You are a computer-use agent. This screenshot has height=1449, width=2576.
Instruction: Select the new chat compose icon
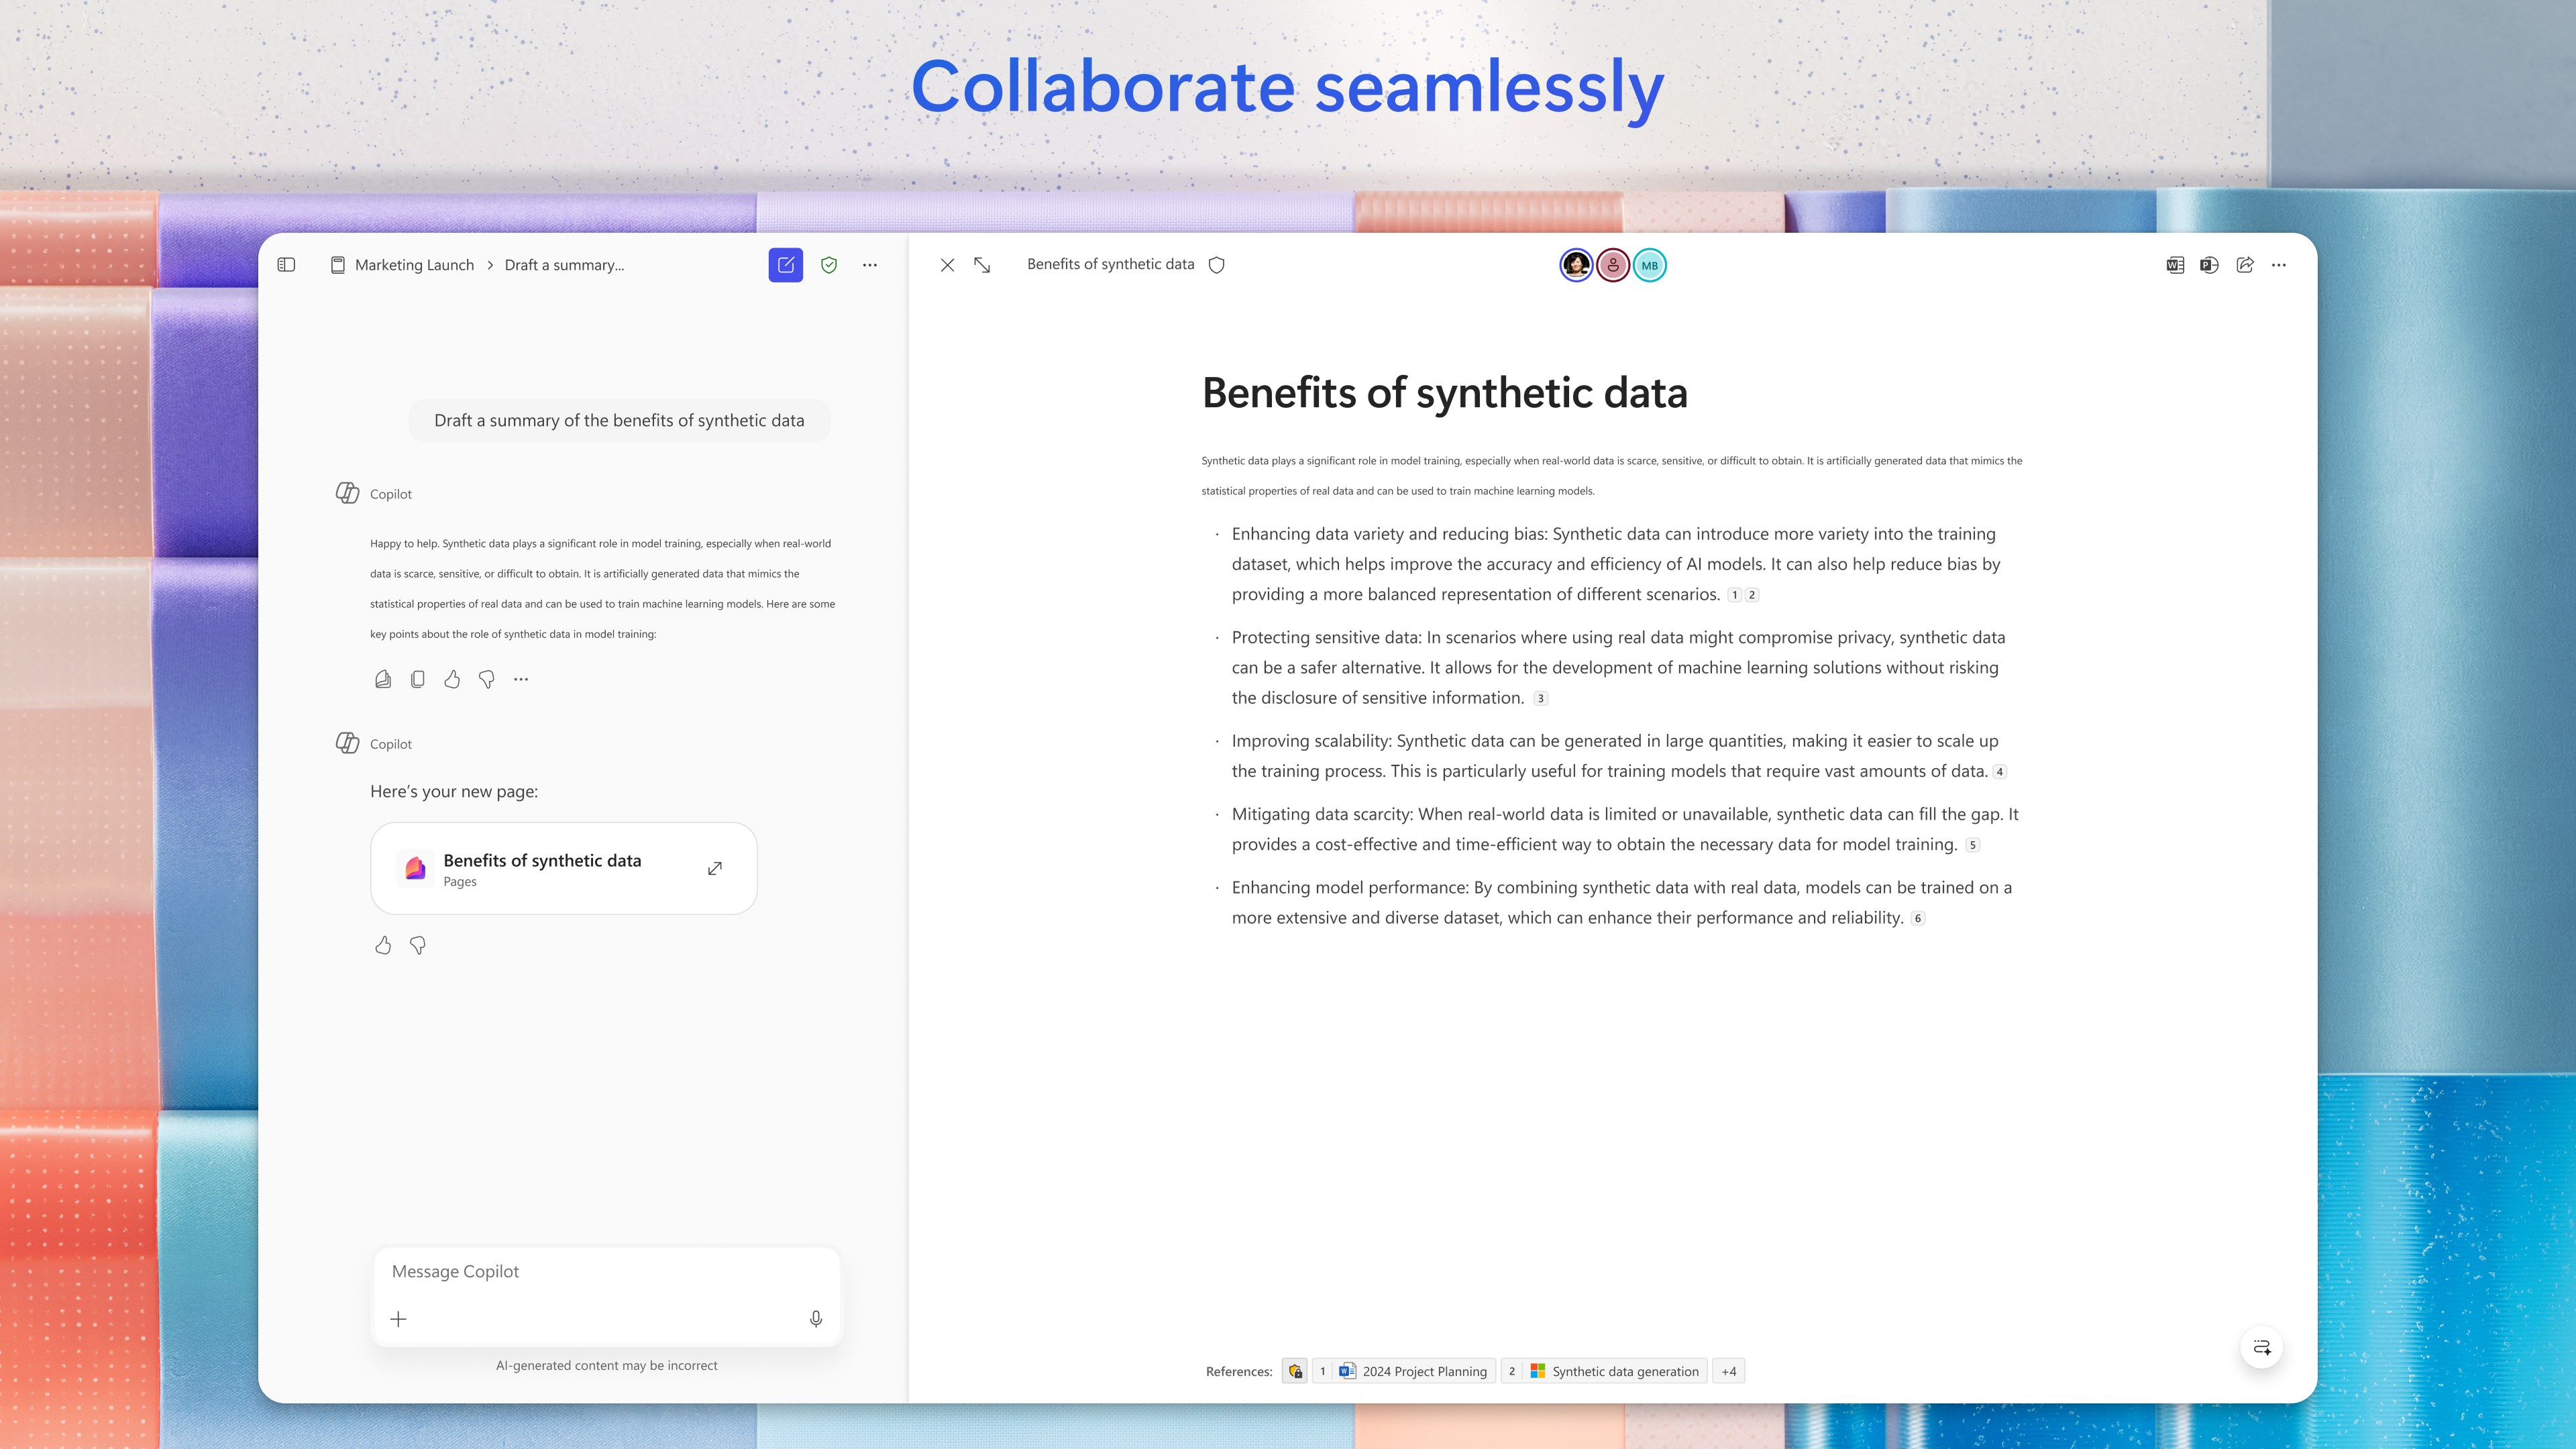click(x=786, y=265)
